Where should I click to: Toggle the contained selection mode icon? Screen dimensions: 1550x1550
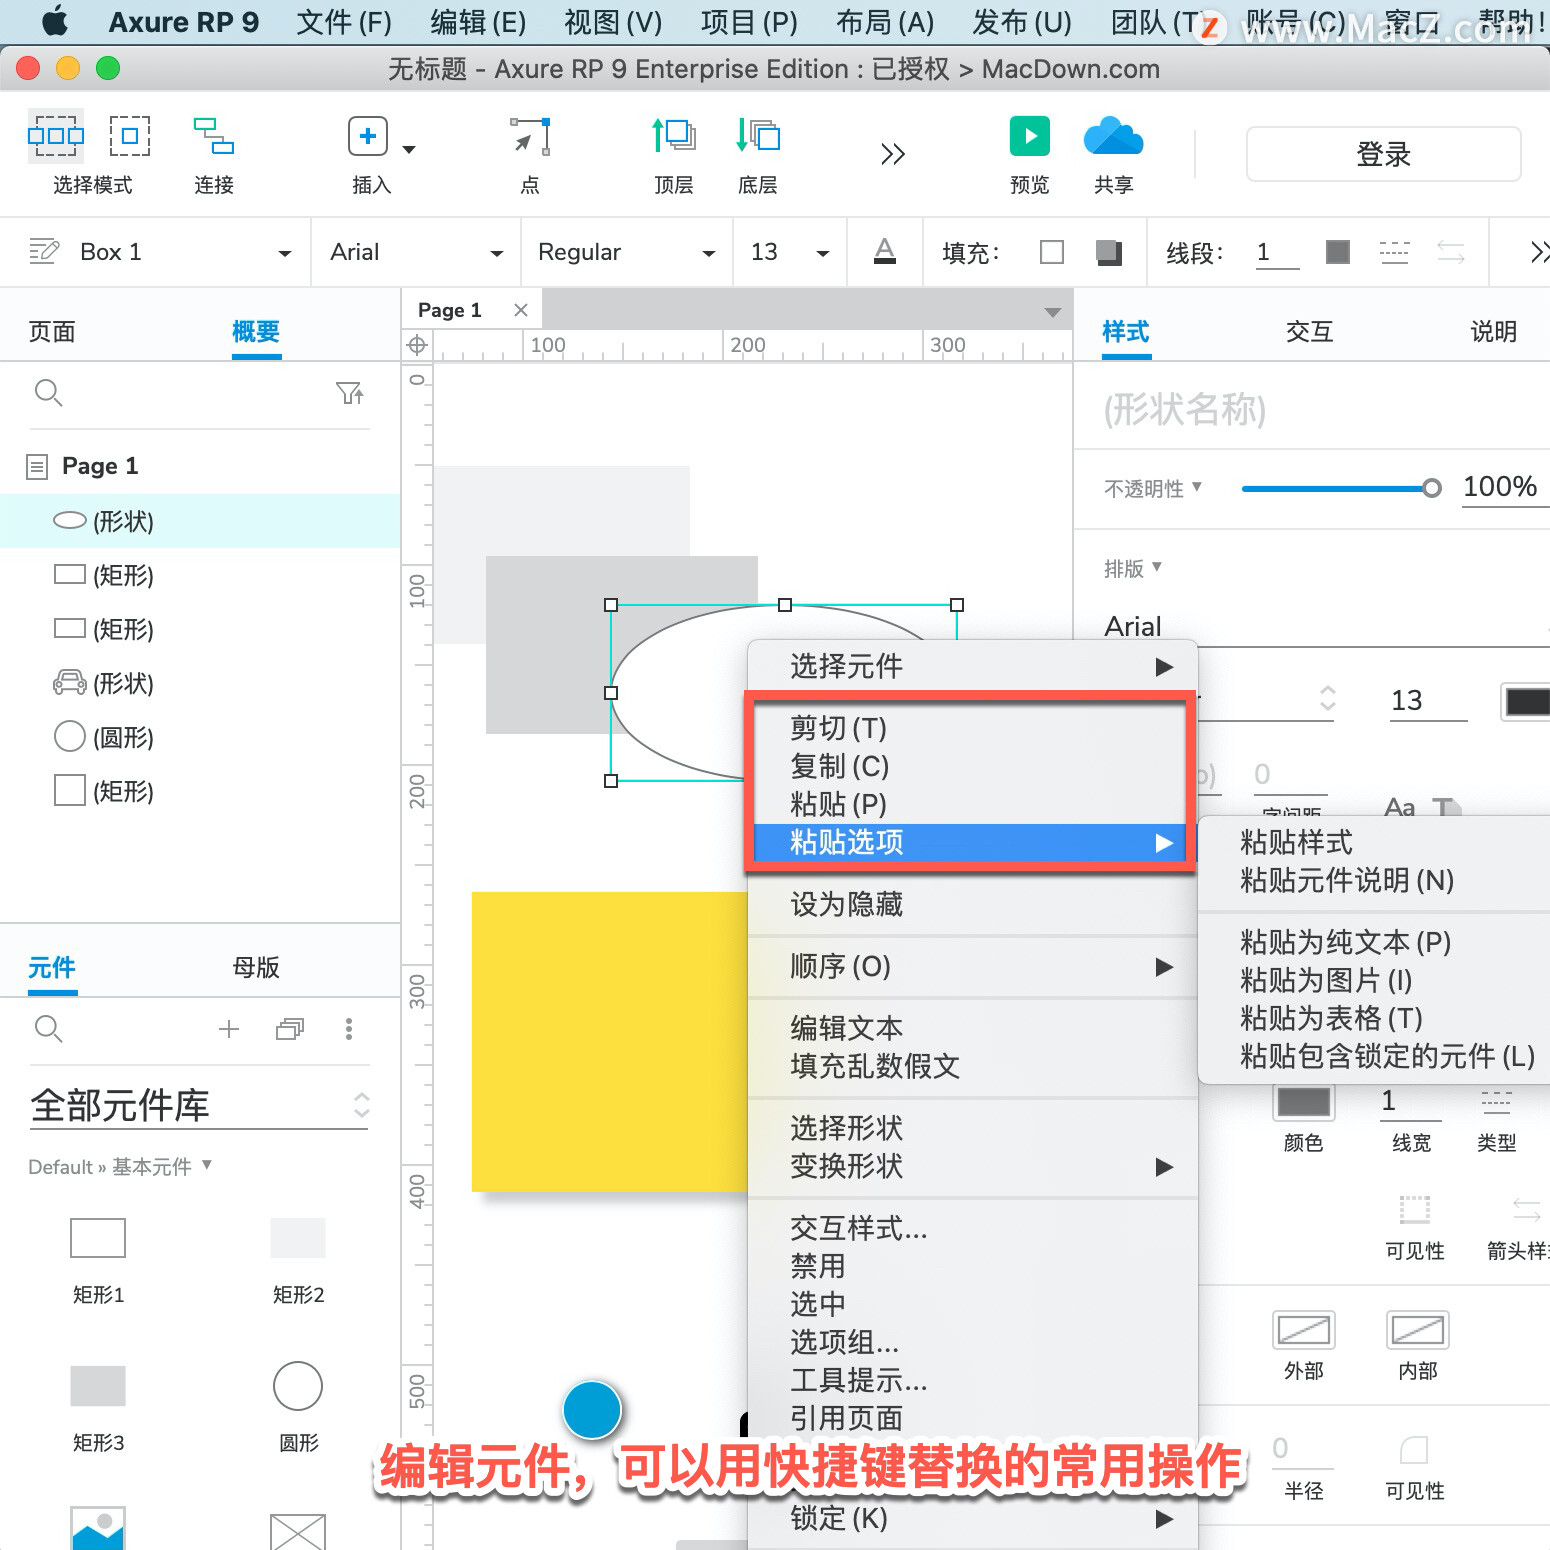coord(130,136)
